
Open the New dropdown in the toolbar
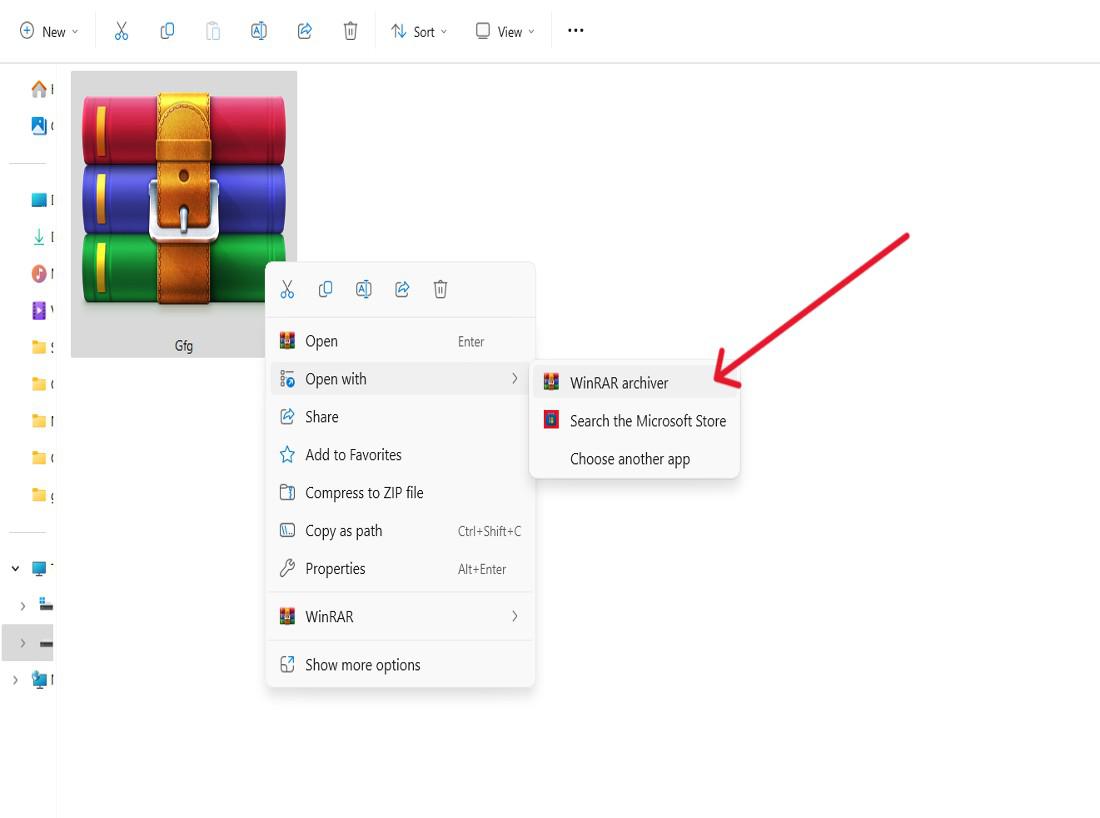click(49, 32)
